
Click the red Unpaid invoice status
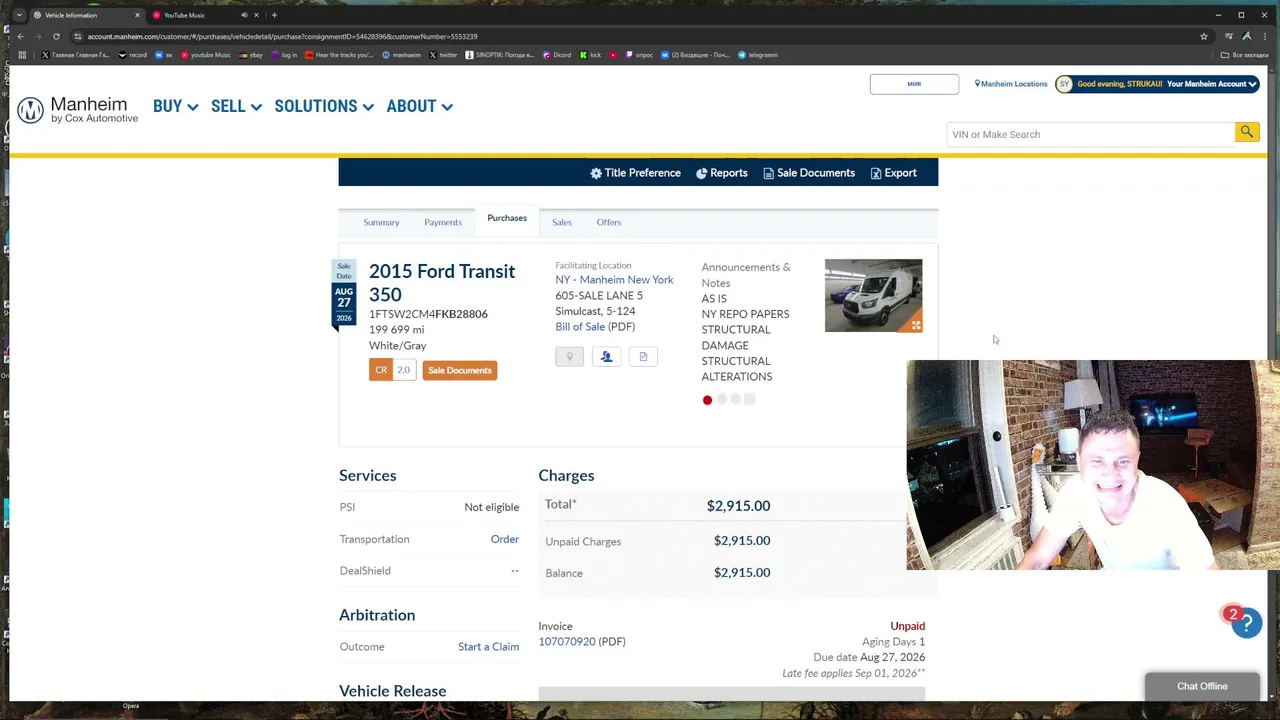click(908, 626)
